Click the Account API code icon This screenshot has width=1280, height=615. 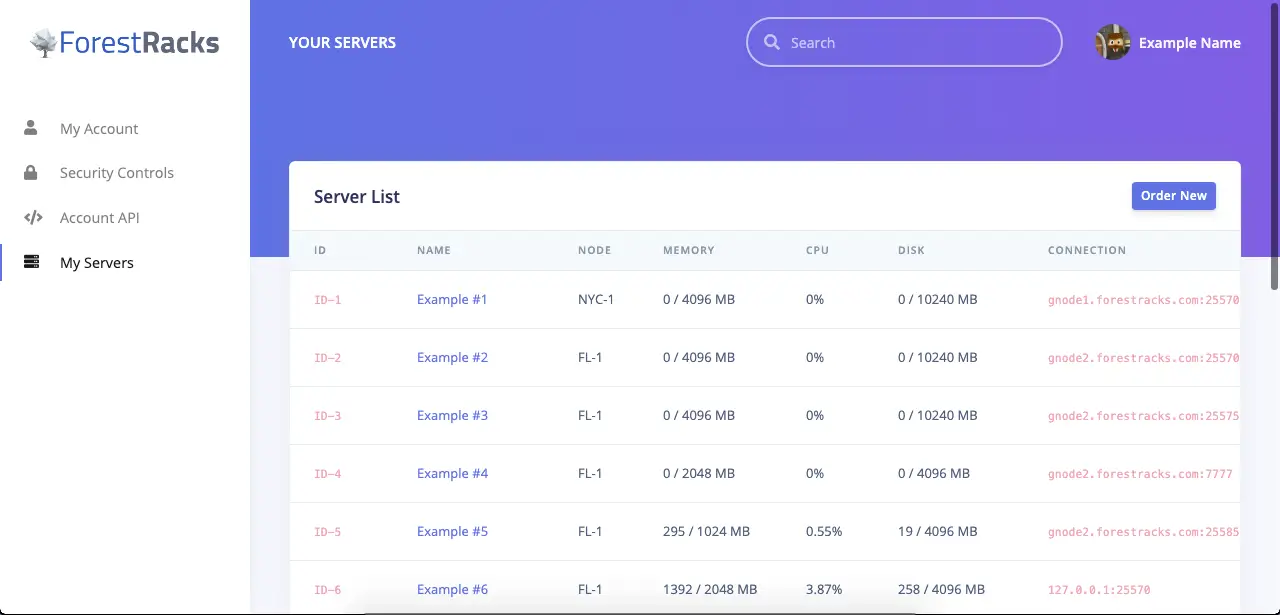32,217
